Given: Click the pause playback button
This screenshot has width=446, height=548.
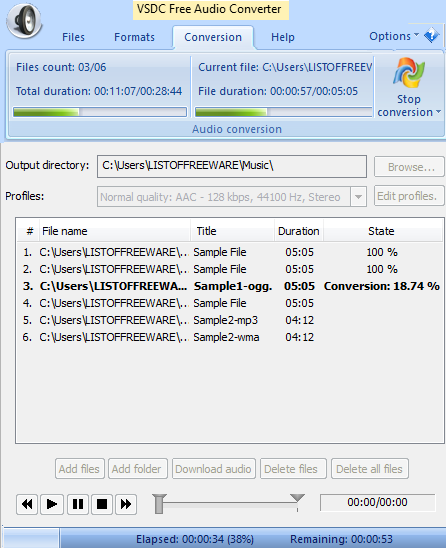Looking at the screenshot, I should tap(78, 504).
